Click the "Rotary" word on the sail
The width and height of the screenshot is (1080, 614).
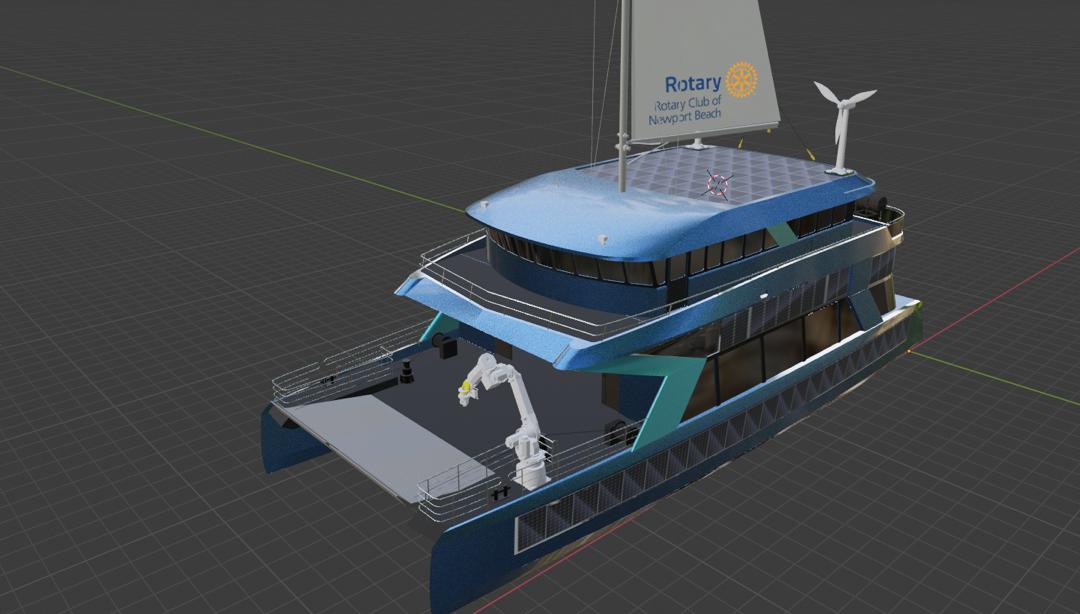click(x=692, y=84)
